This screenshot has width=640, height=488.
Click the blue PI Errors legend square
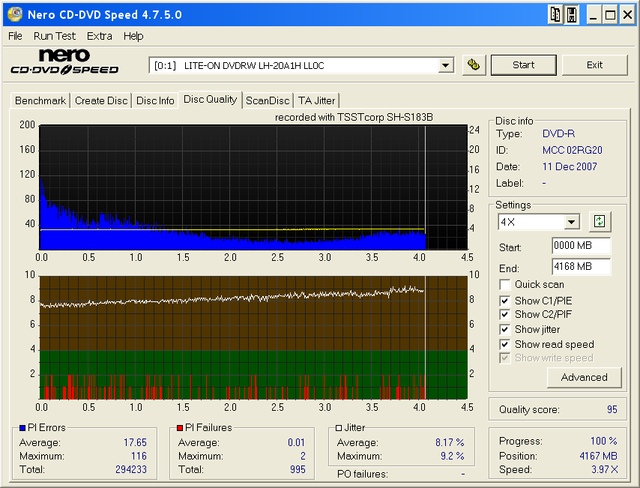click(x=23, y=428)
